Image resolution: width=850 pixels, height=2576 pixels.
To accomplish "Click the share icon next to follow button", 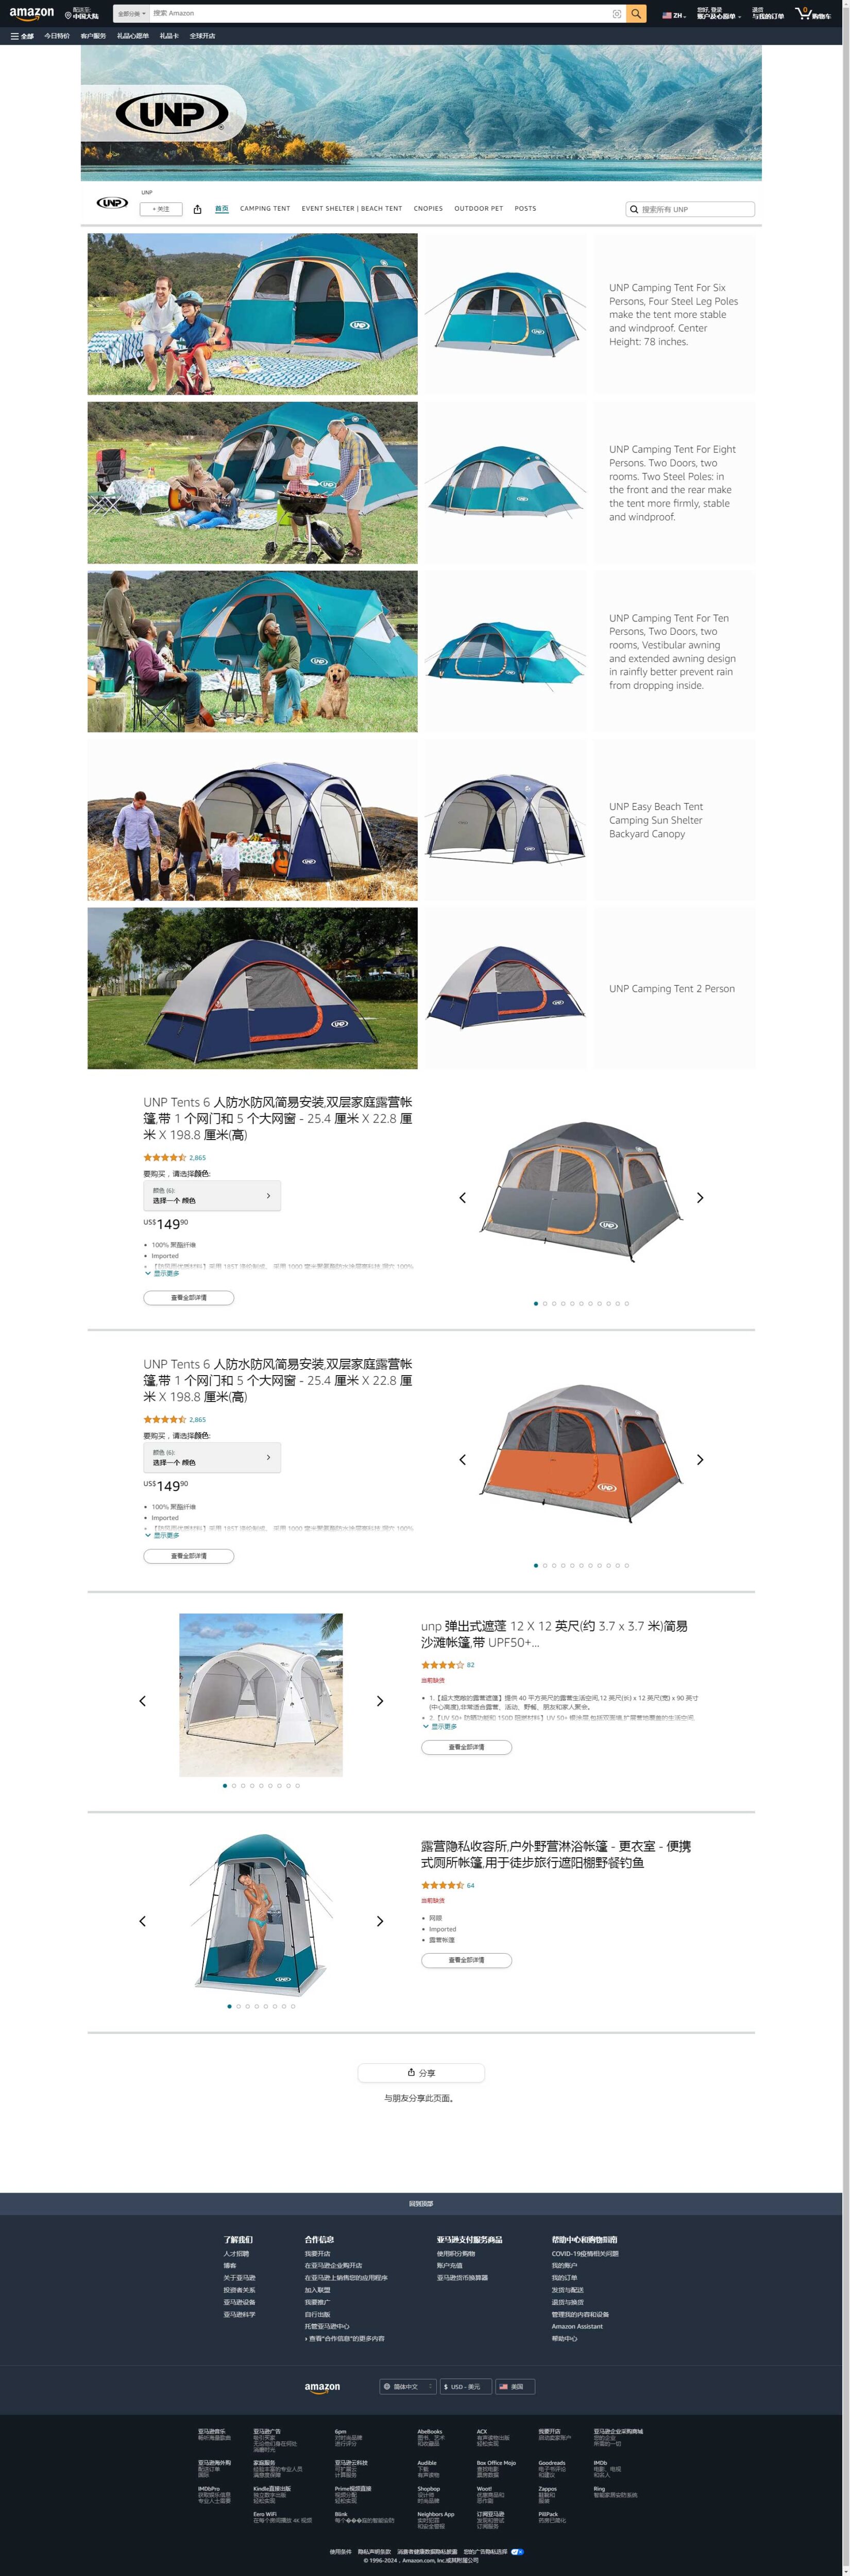I will coord(197,209).
